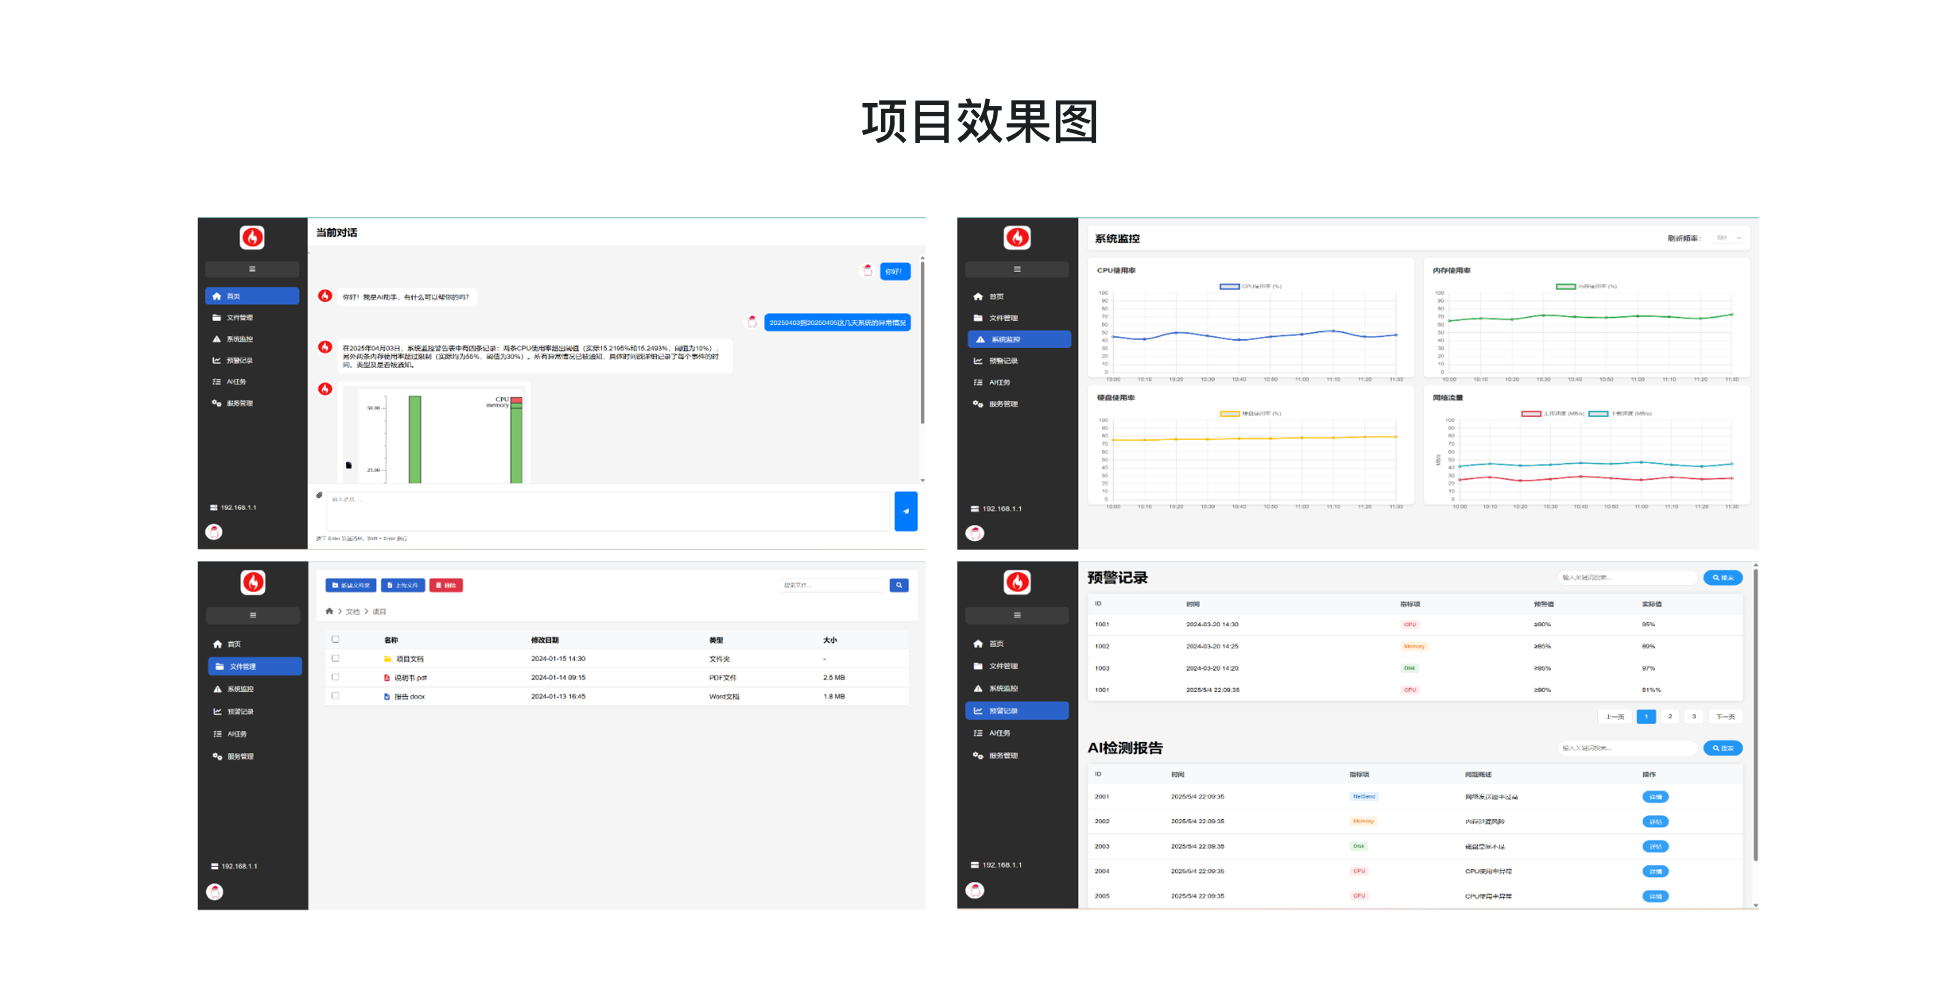Go to page 2 in alert pagination
The width and height of the screenshot is (1960, 1000).
click(x=1670, y=716)
